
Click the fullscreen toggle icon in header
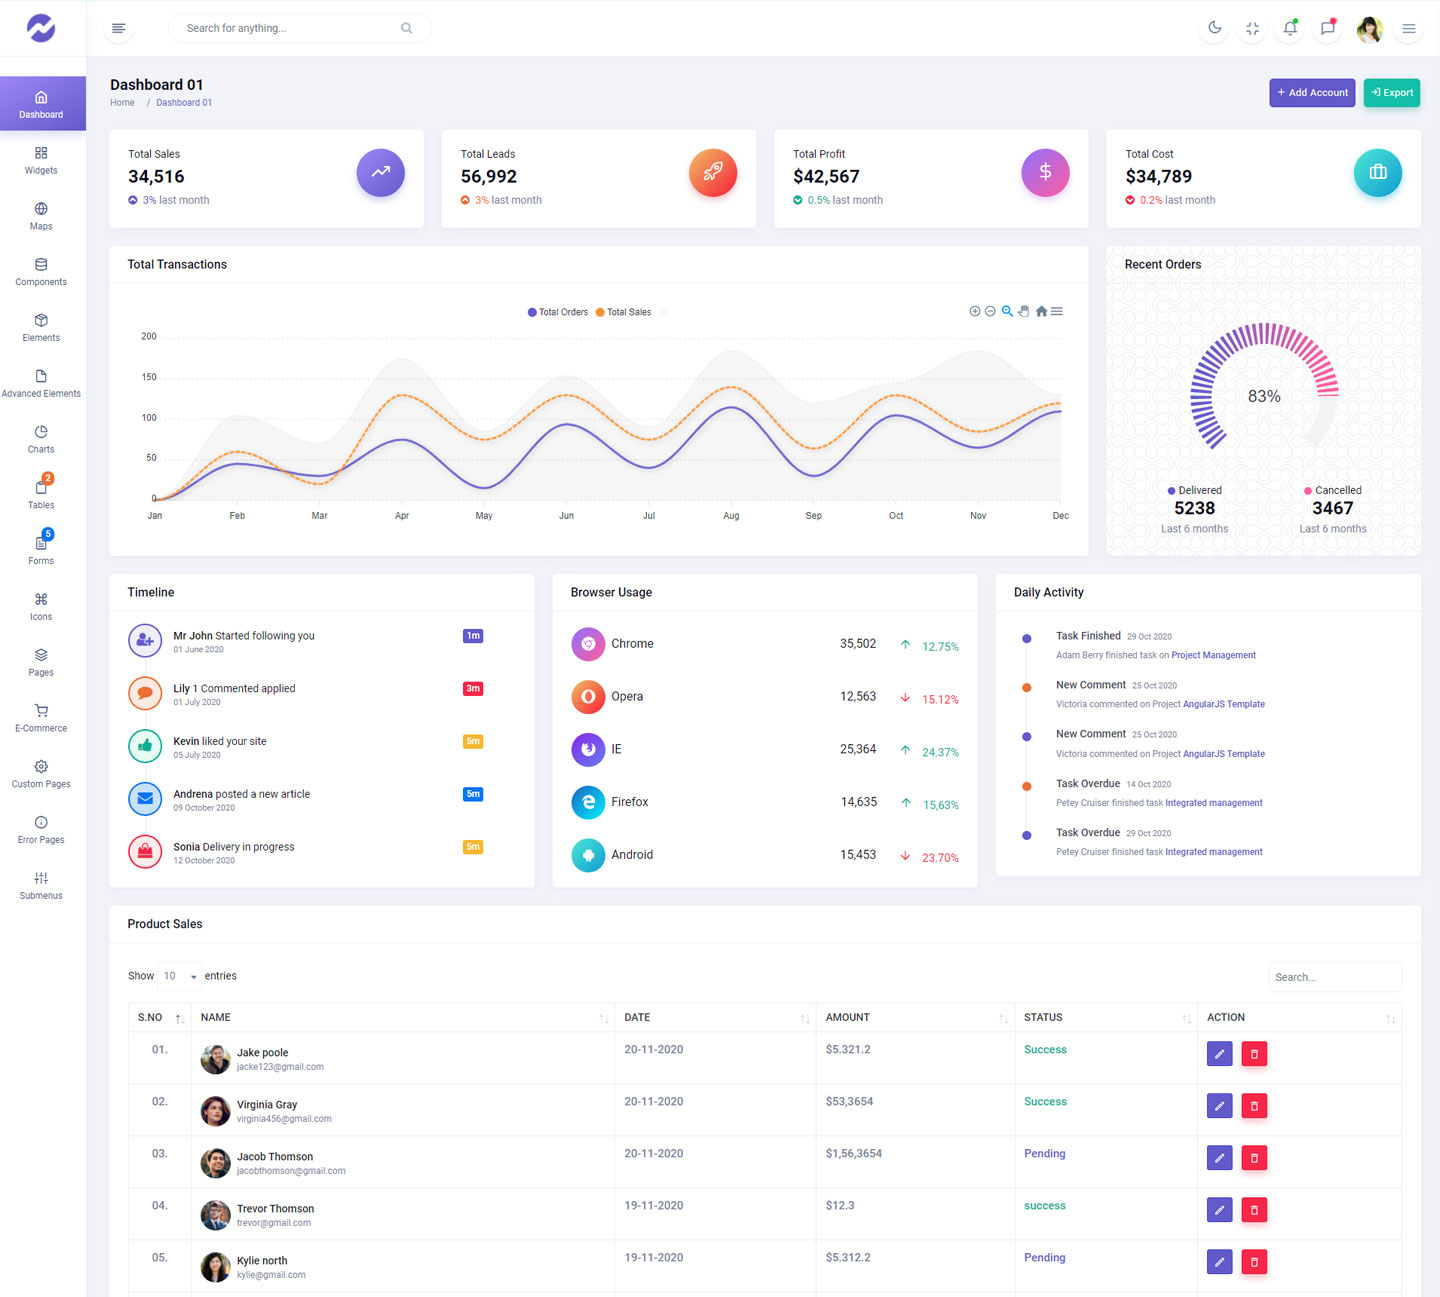click(1252, 28)
